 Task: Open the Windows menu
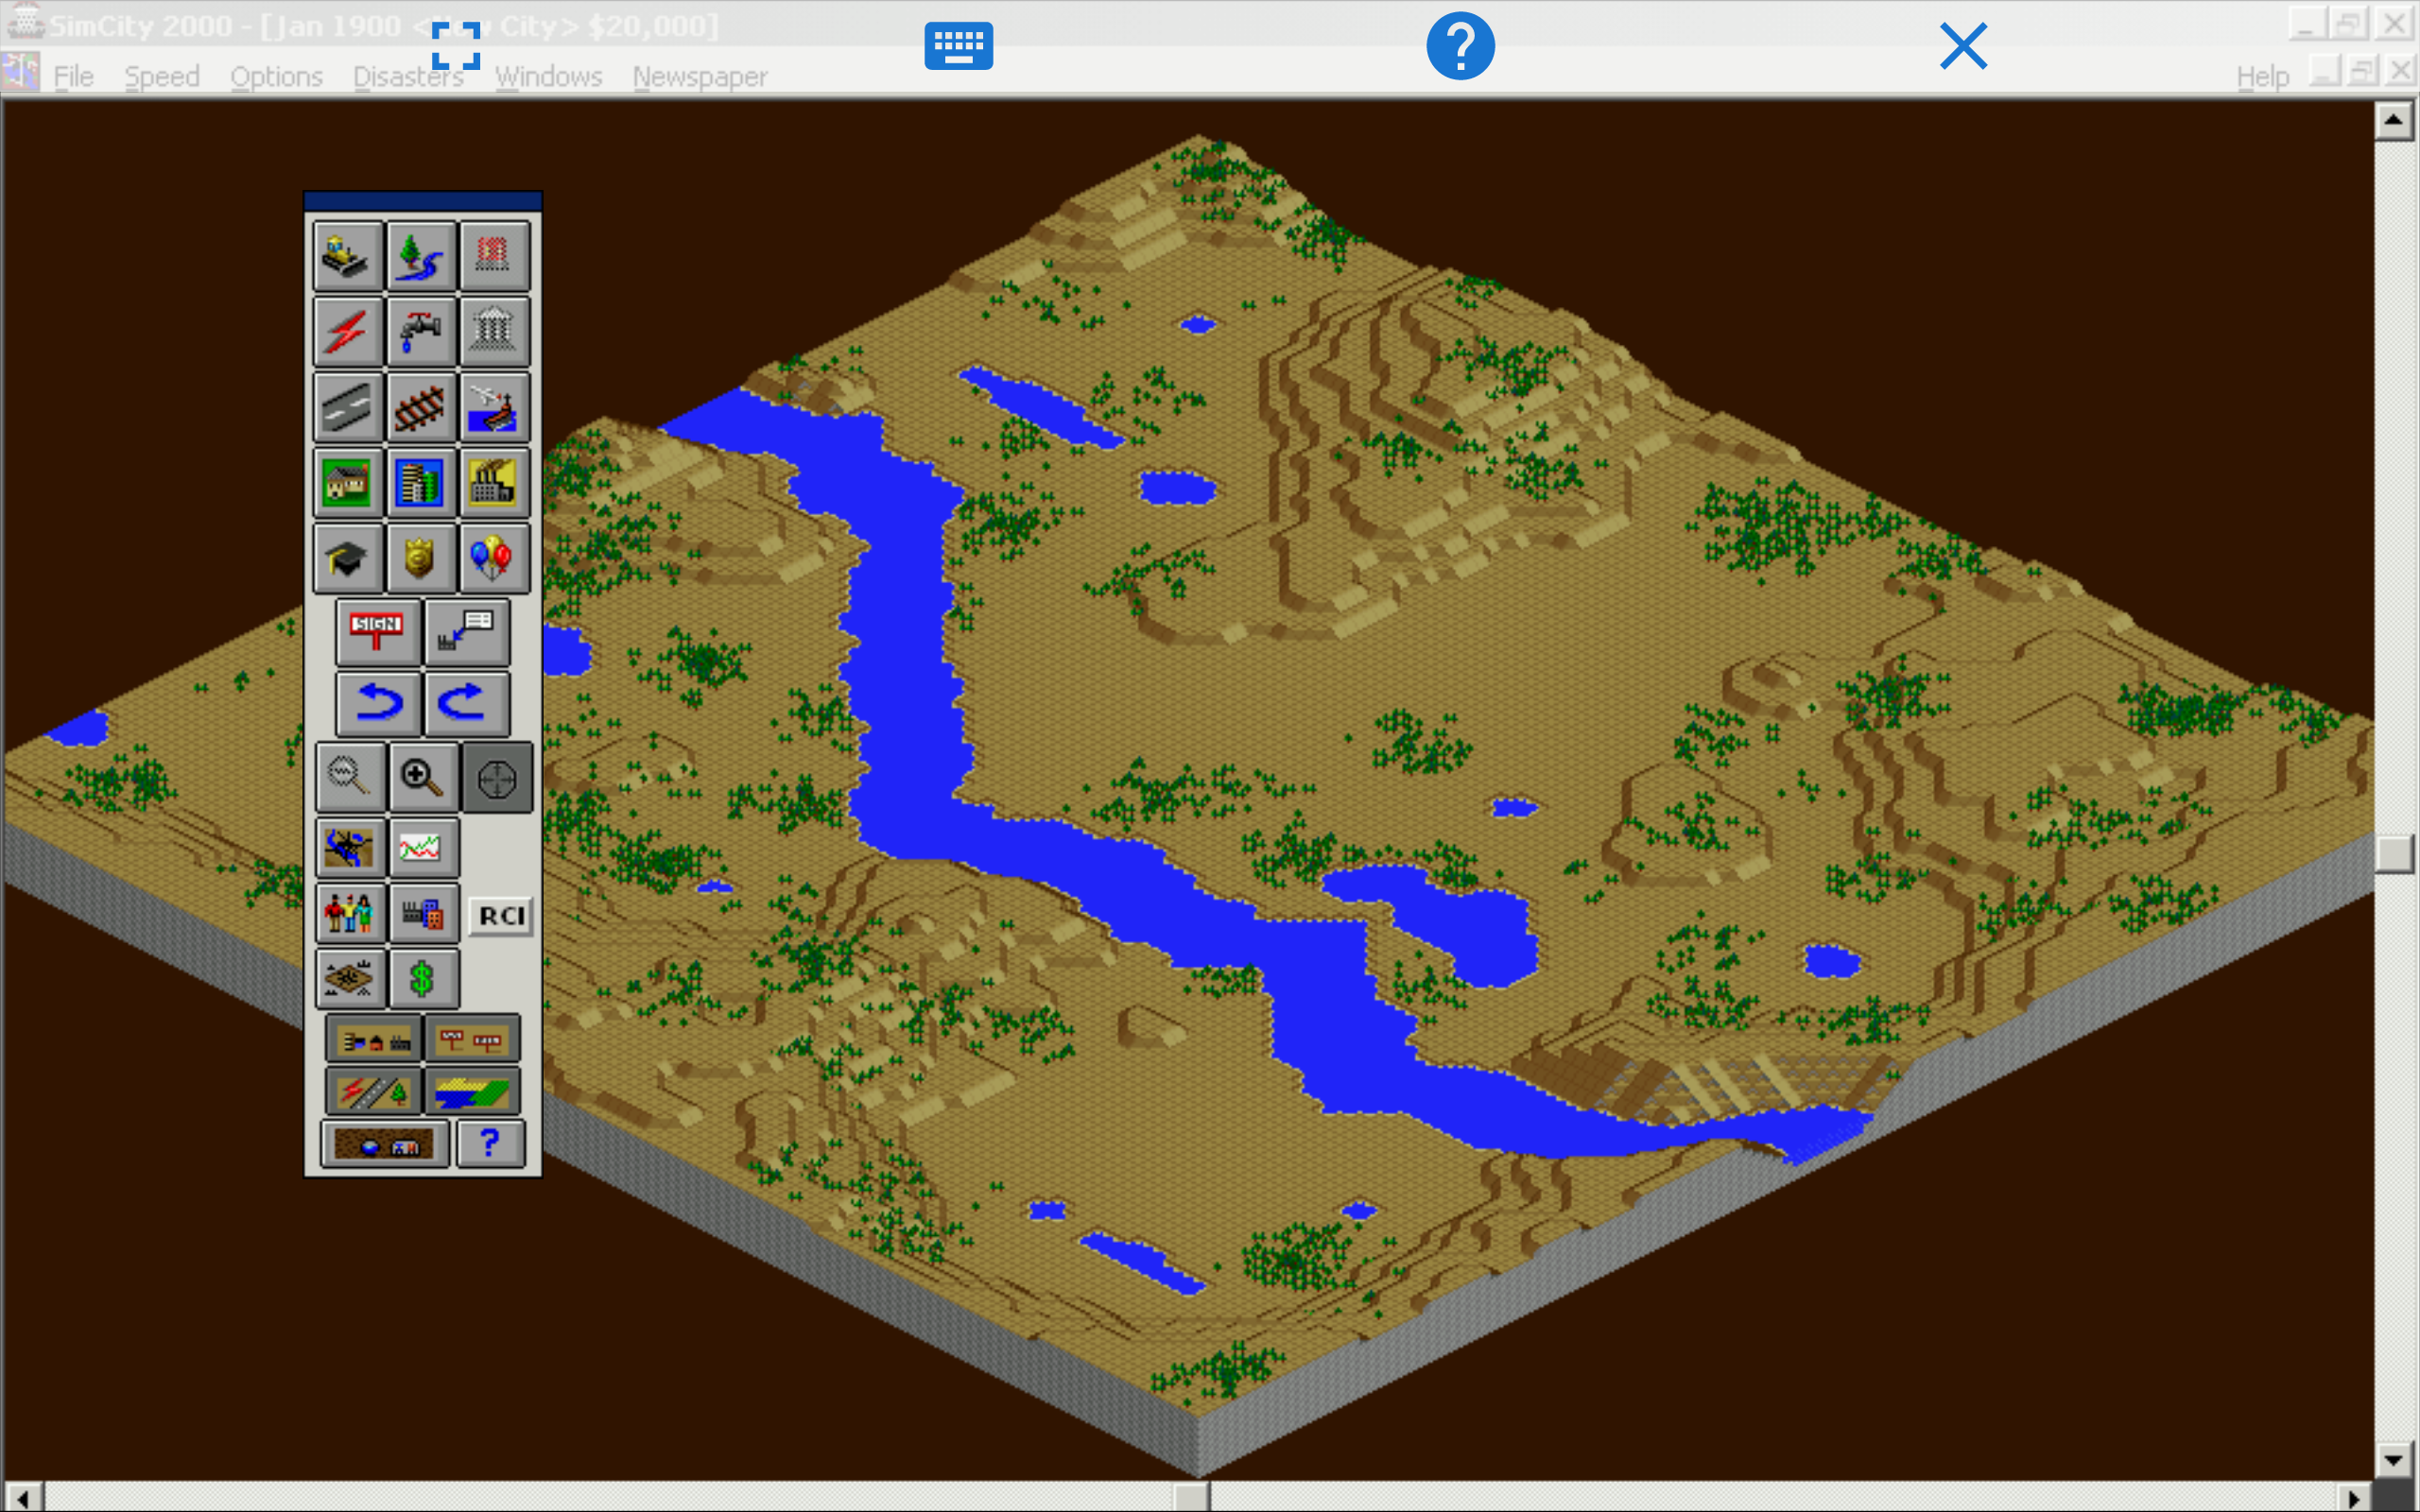coord(548,76)
